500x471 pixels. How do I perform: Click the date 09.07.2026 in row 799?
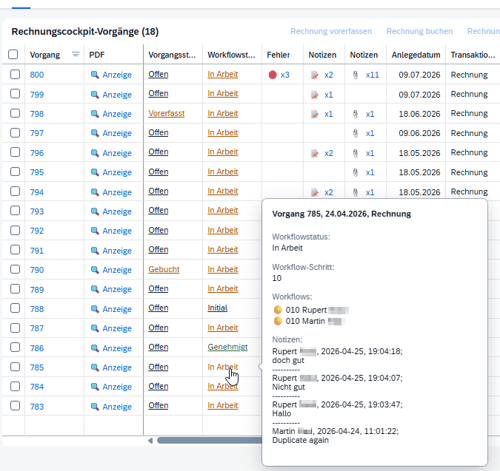tap(419, 95)
